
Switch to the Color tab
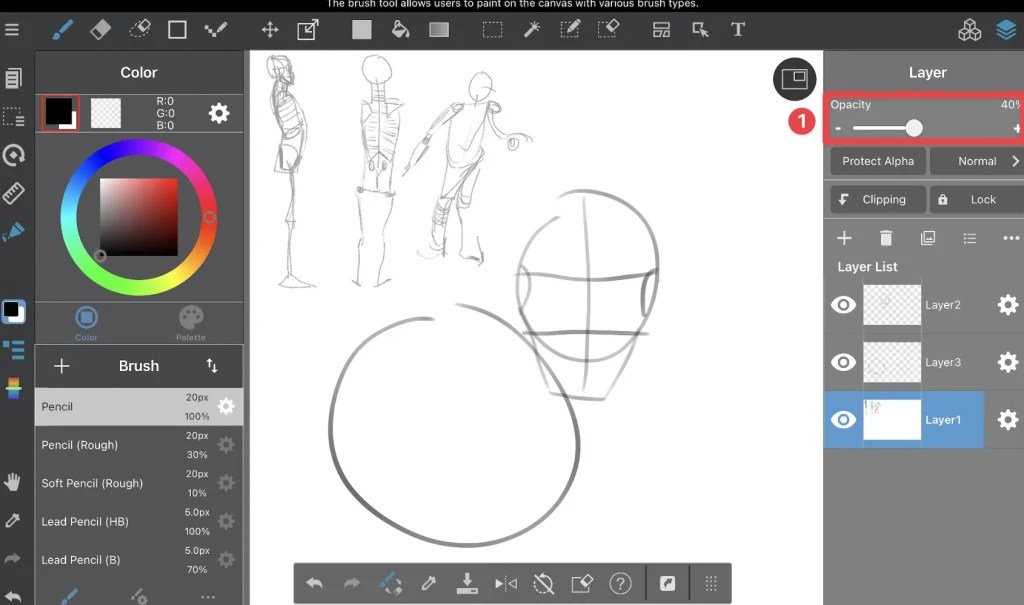85,322
